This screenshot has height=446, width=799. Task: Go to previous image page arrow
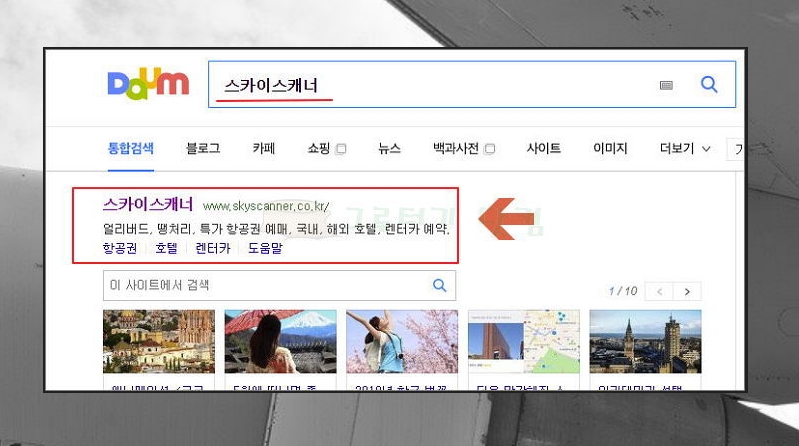[659, 292]
